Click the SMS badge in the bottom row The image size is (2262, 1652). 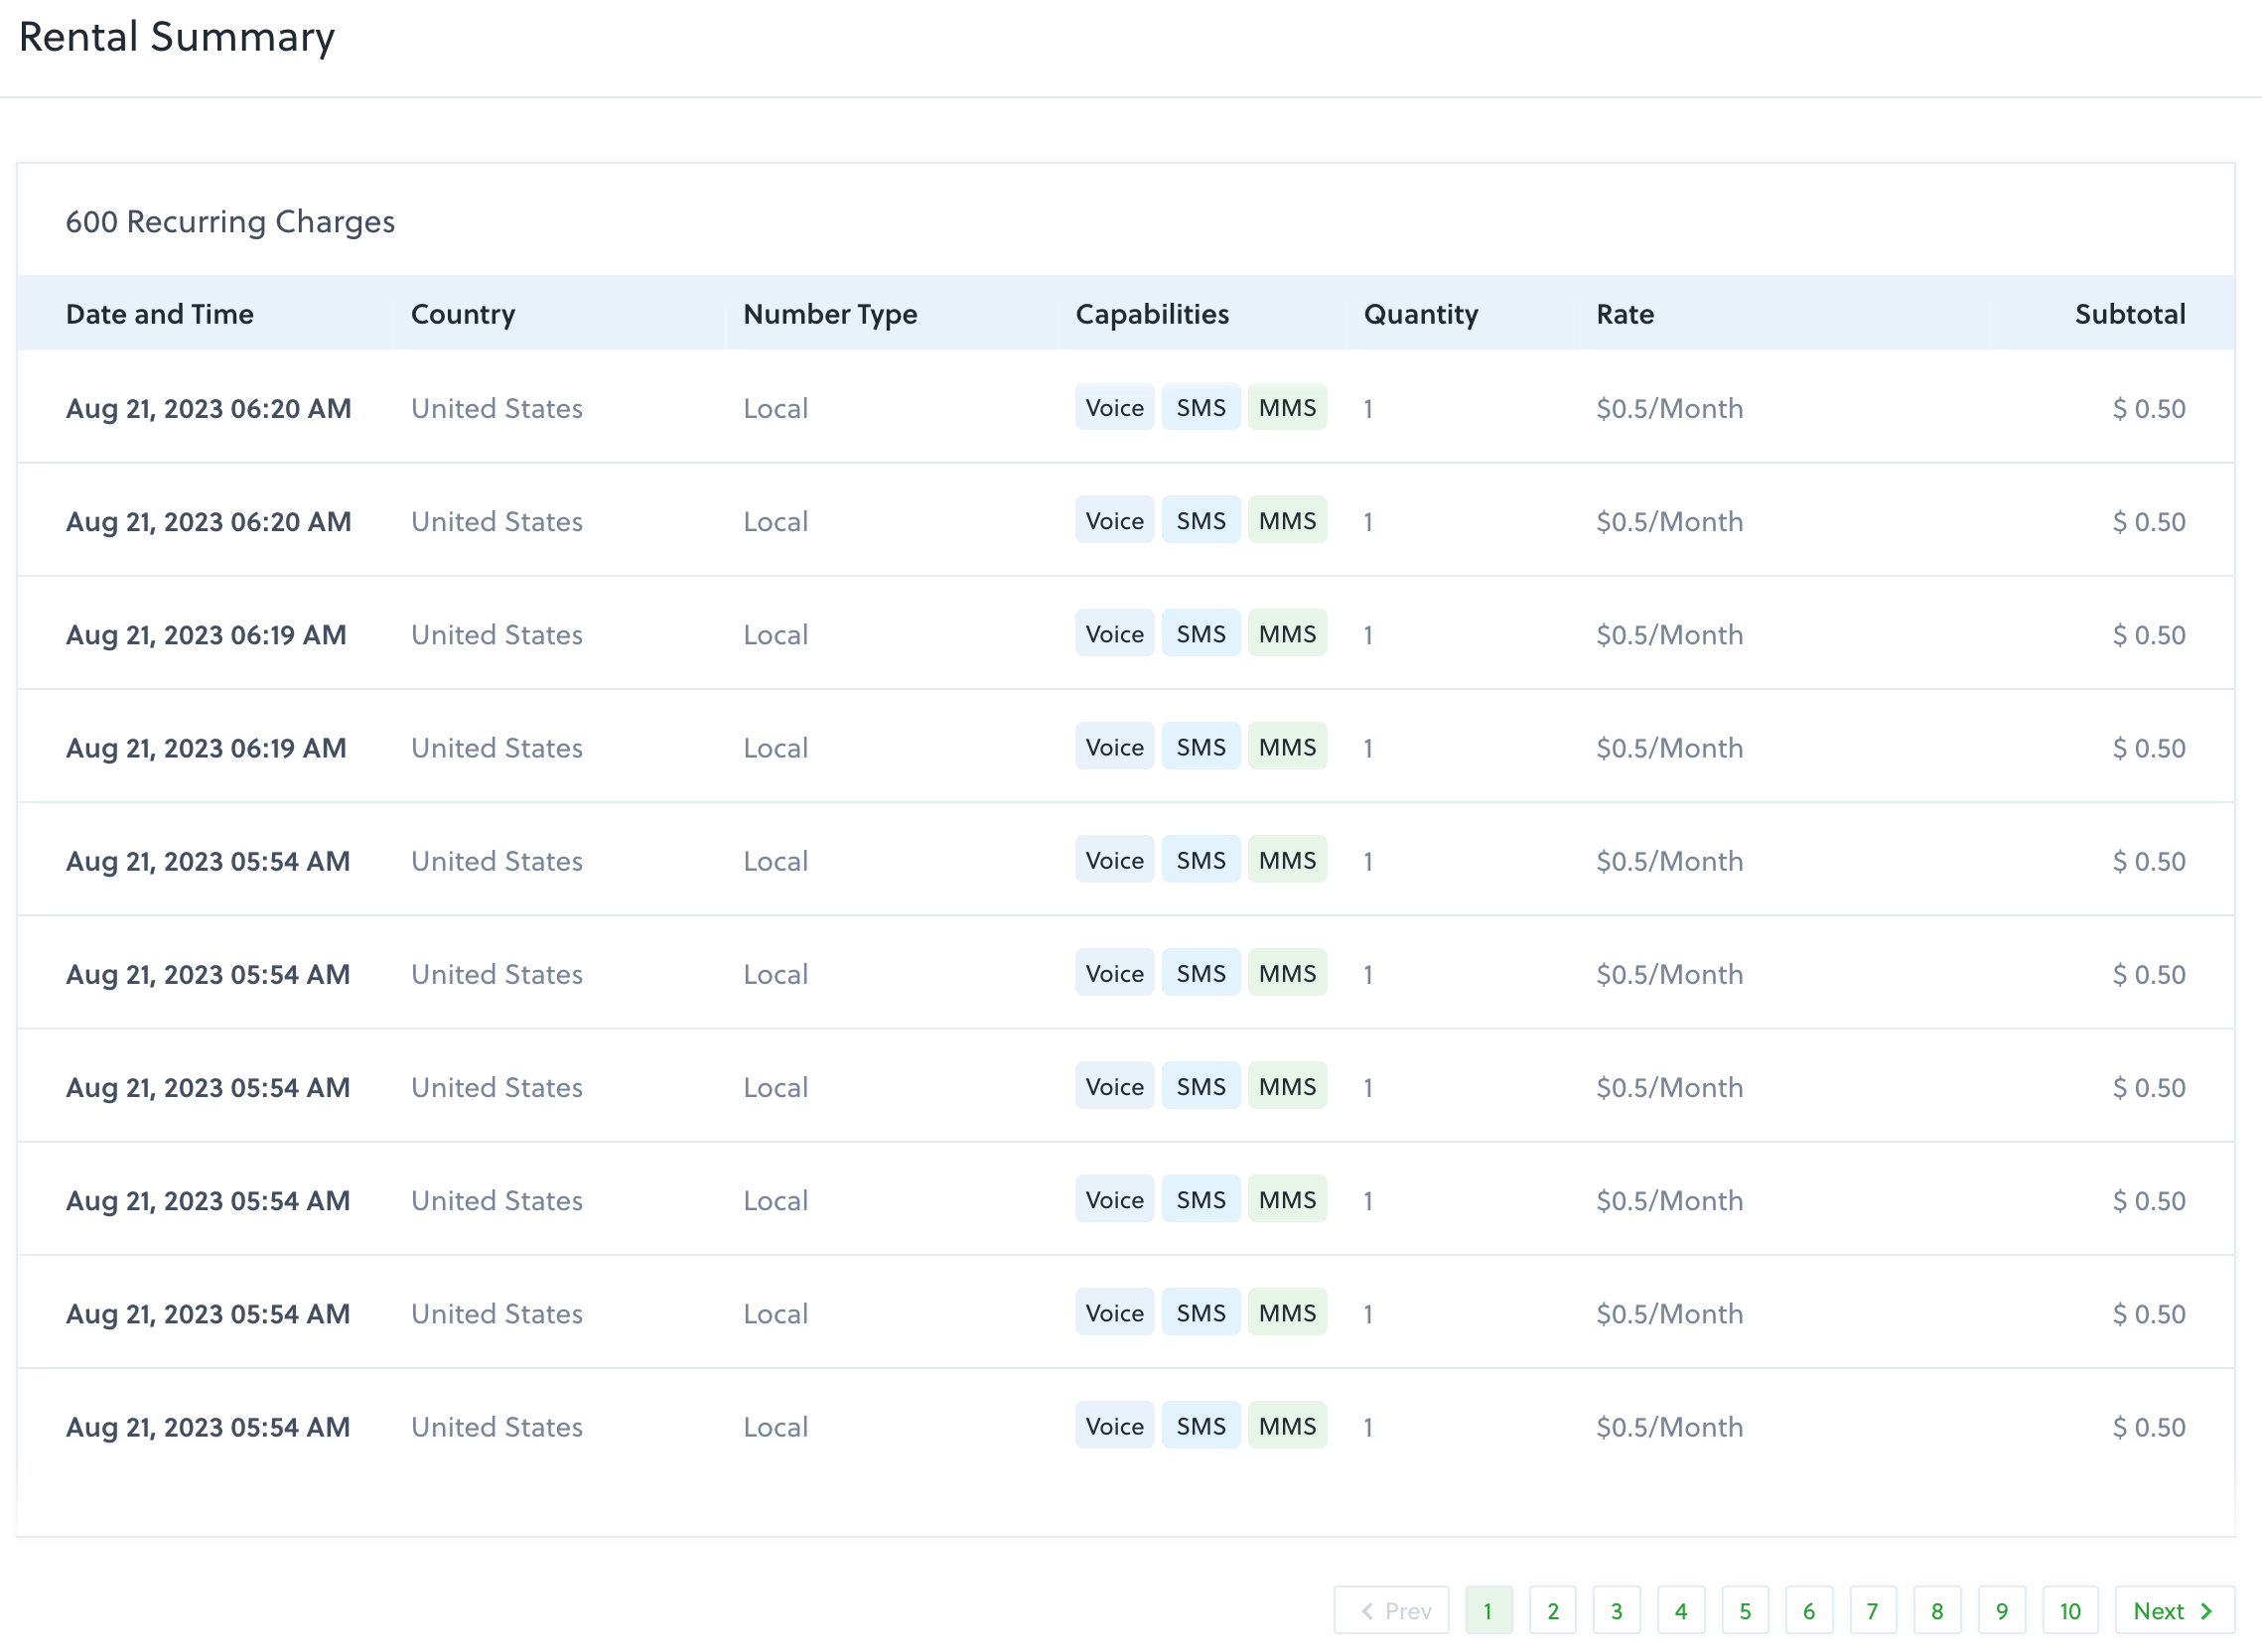point(1201,1426)
